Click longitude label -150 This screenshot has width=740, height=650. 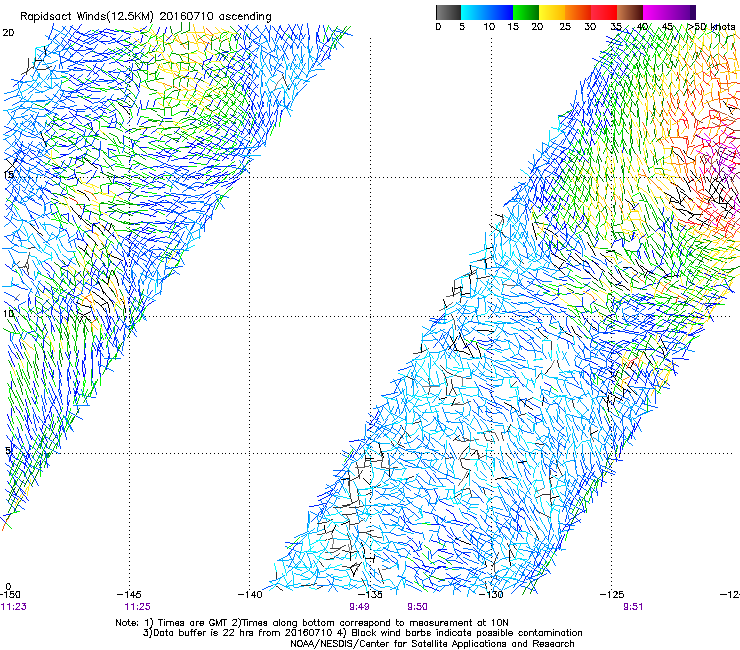pyautogui.click(x=10, y=595)
